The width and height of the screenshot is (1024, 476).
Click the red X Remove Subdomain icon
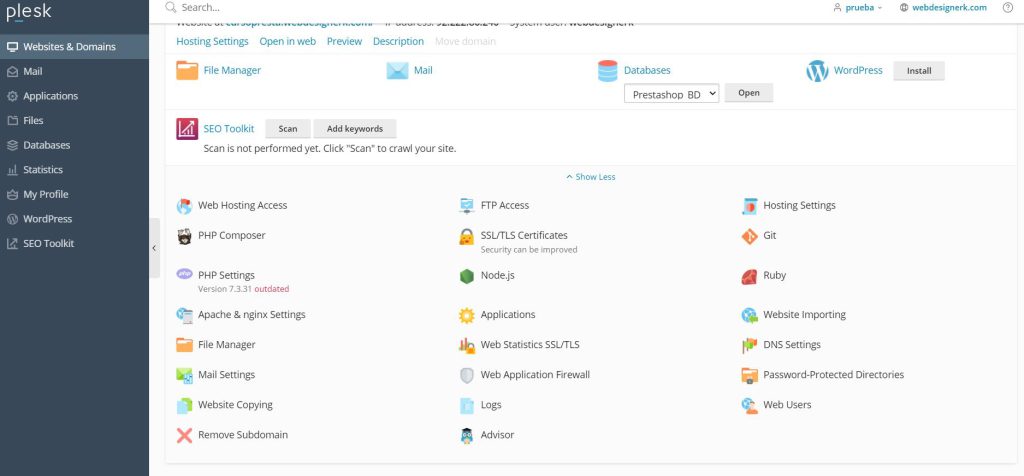click(185, 435)
